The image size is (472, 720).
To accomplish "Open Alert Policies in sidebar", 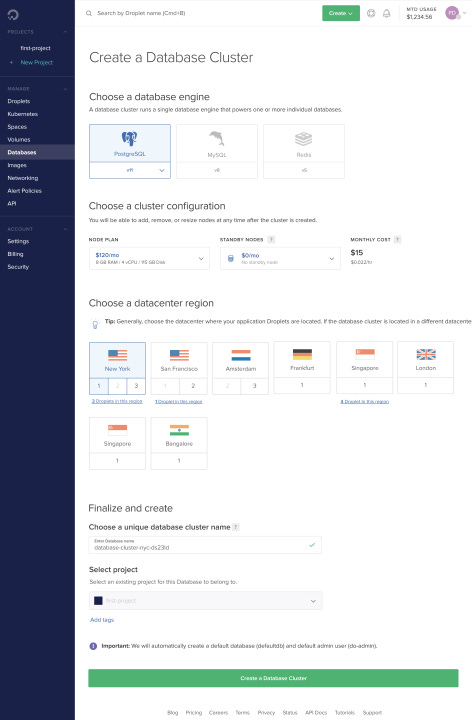I will 24,191.
